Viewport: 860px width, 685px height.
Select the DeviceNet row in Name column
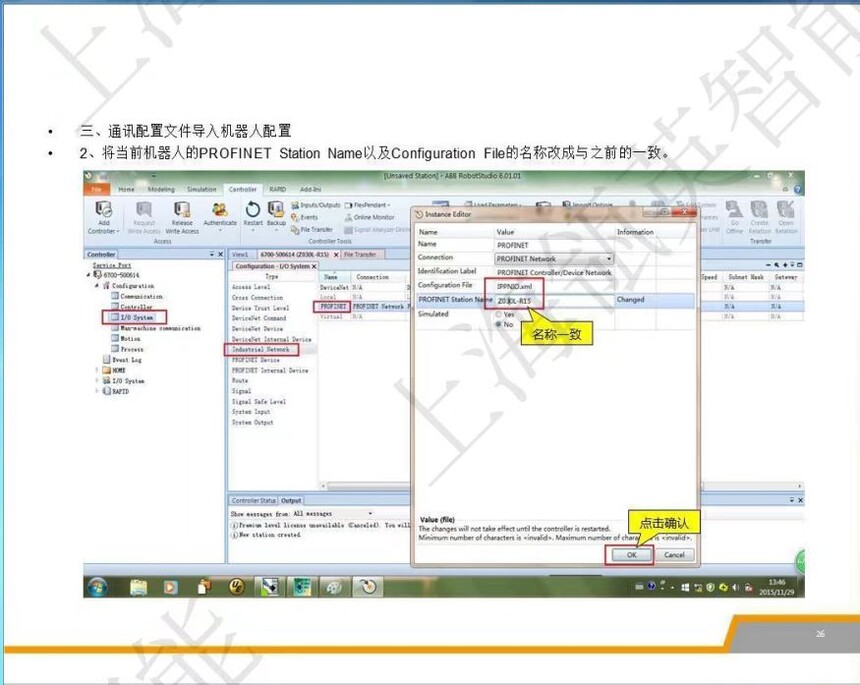click(334, 287)
